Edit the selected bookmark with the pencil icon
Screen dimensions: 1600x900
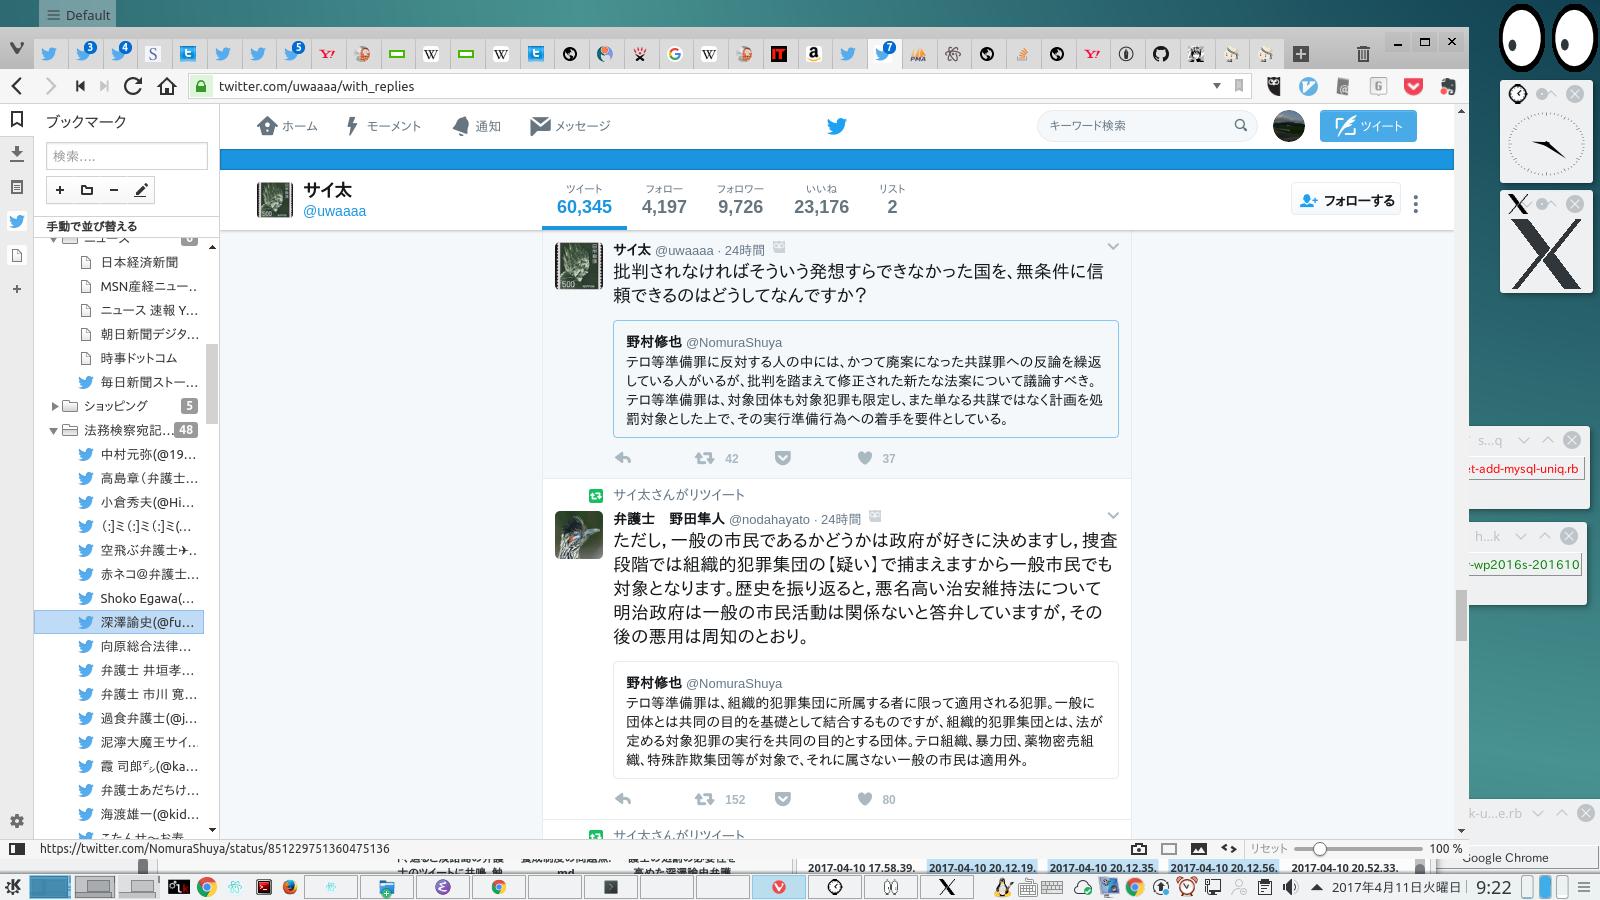point(141,190)
